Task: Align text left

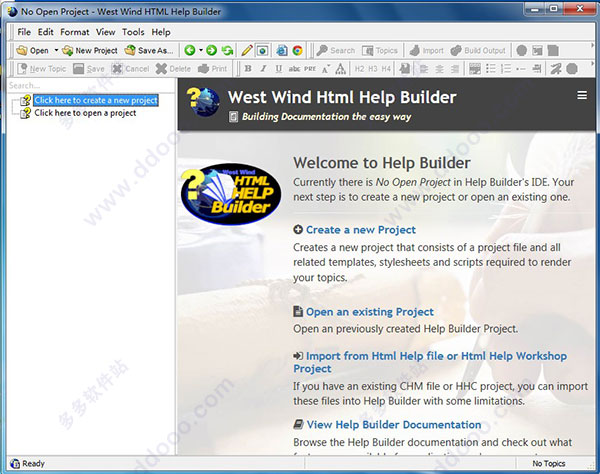Action: (424, 68)
